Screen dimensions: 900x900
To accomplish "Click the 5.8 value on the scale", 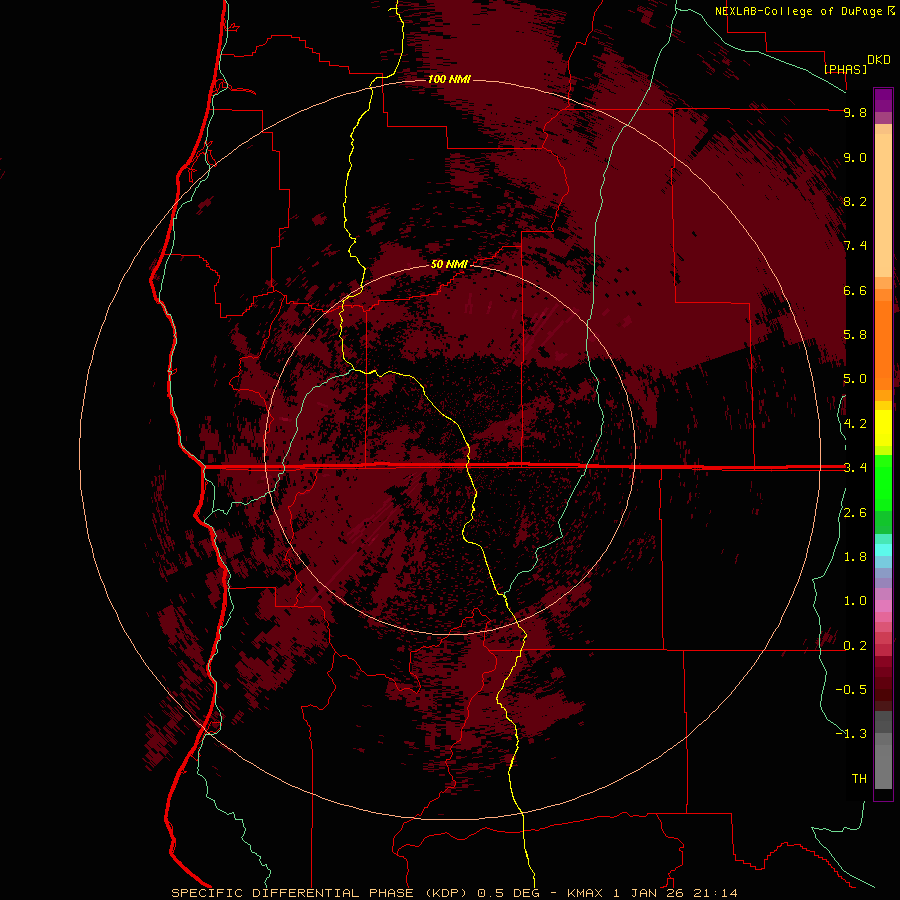I will point(855,335).
